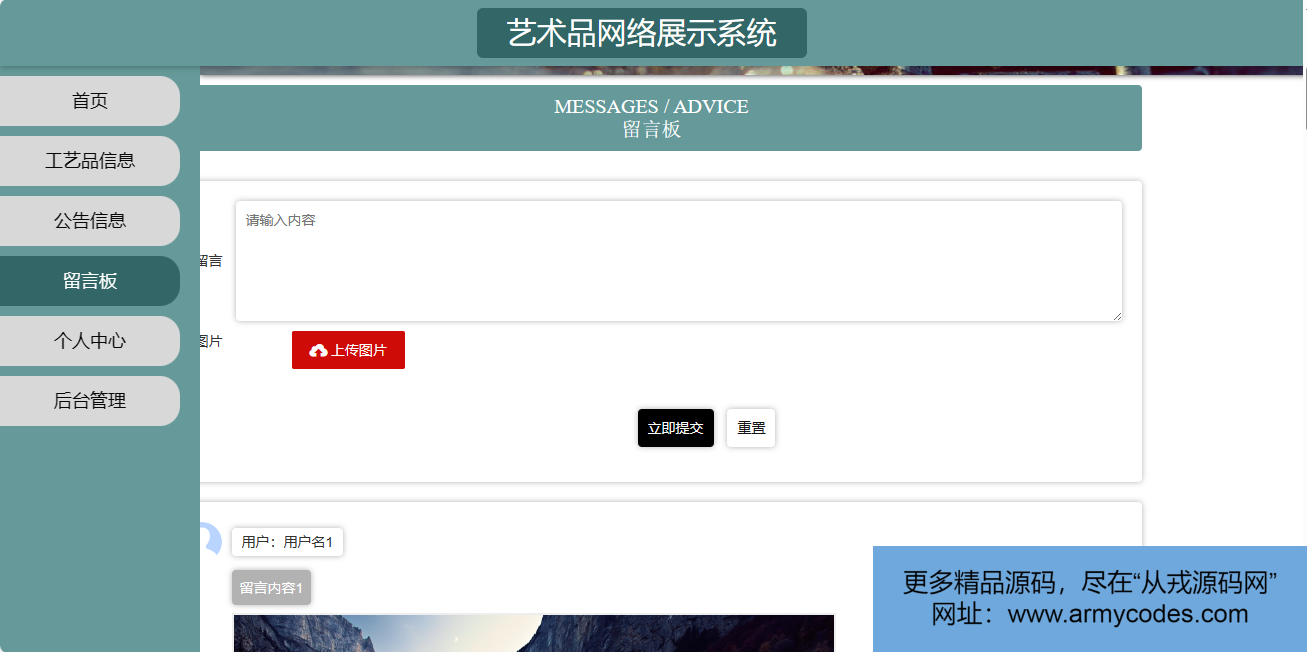1307x652 pixels.
Task: Click the 艺术品网络展示系统 title
Action: 642,33
